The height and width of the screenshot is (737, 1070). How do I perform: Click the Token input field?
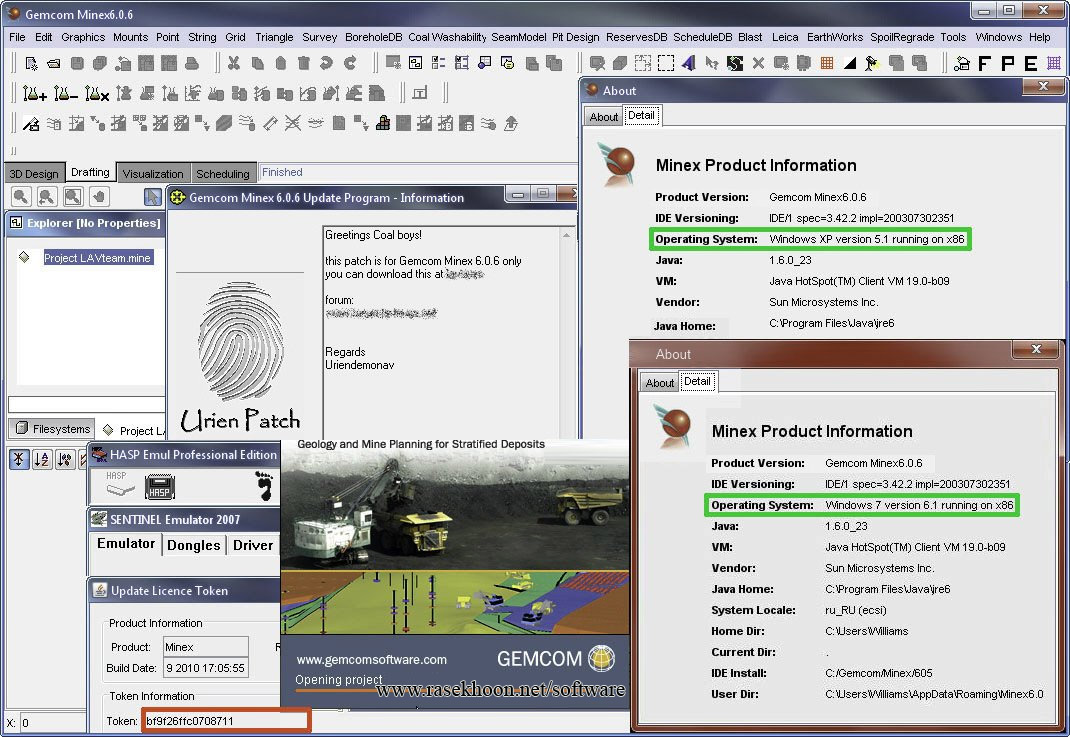226,721
